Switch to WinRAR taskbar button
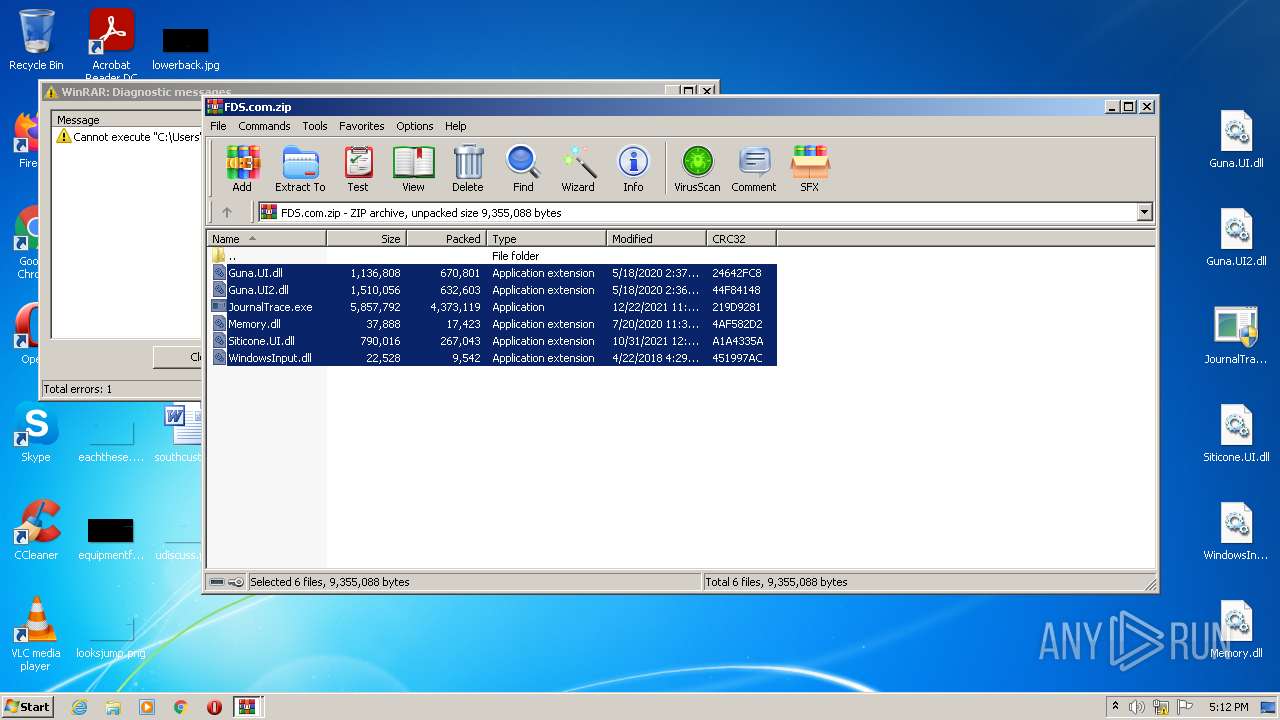 247,707
